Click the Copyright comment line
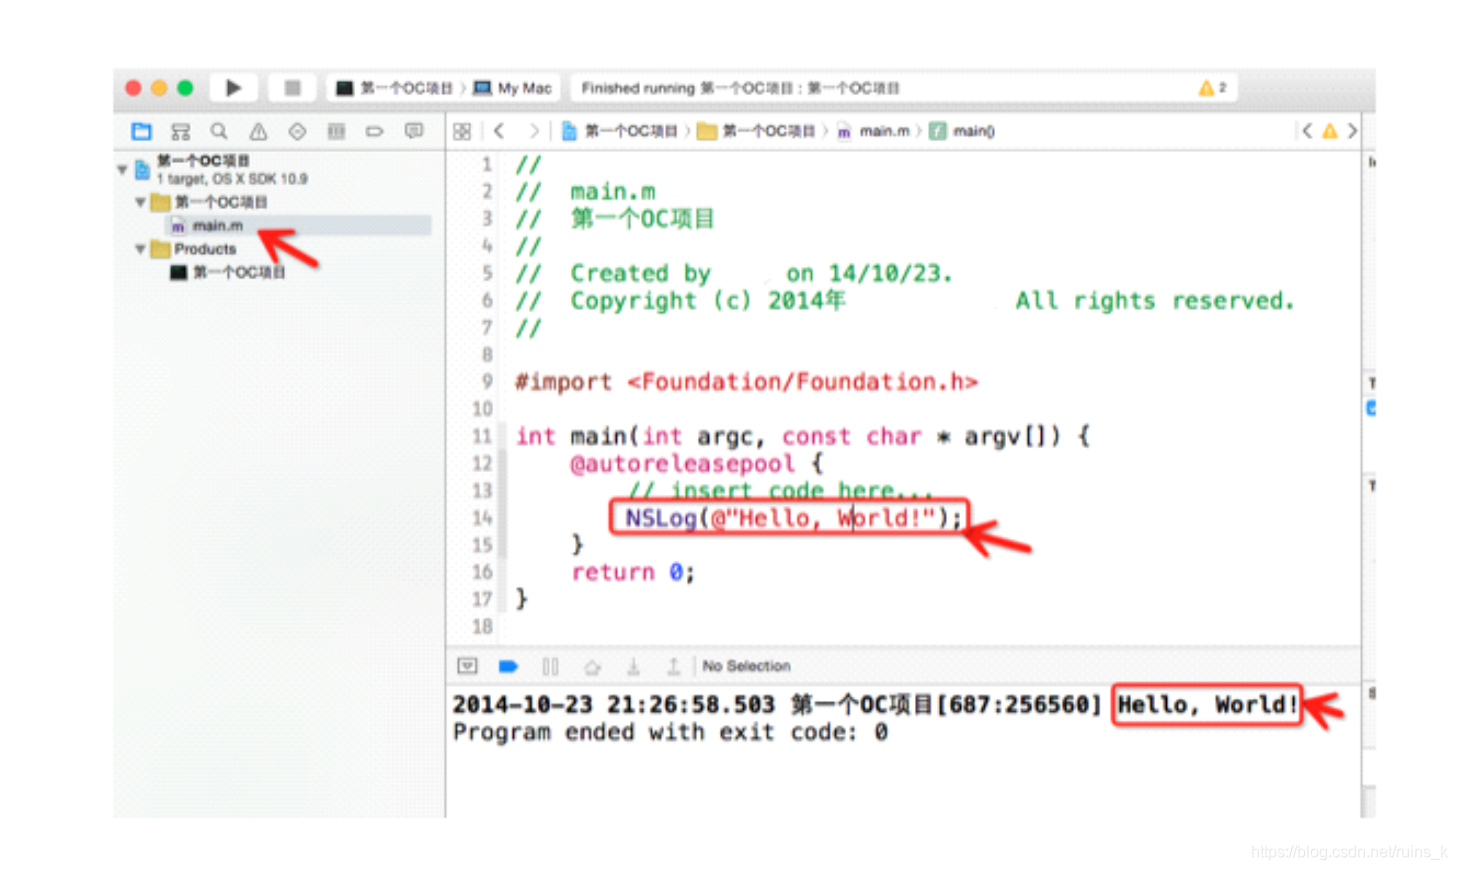The width and height of the screenshot is (1457, 870). coord(904,300)
